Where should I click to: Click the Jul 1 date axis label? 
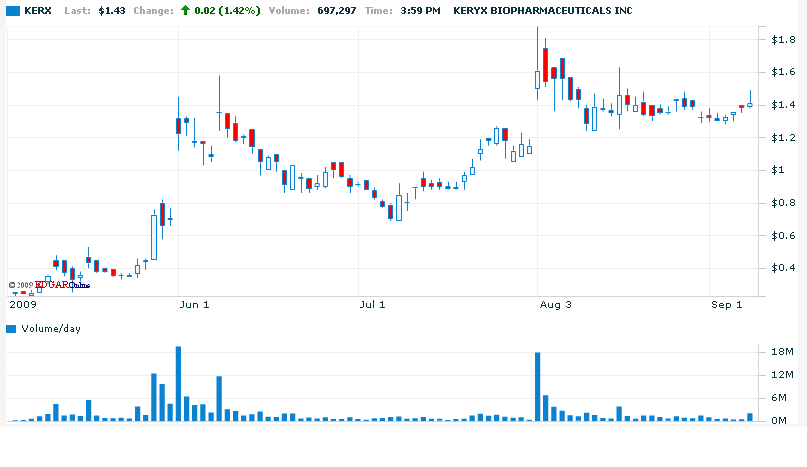click(x=372, y=305)
